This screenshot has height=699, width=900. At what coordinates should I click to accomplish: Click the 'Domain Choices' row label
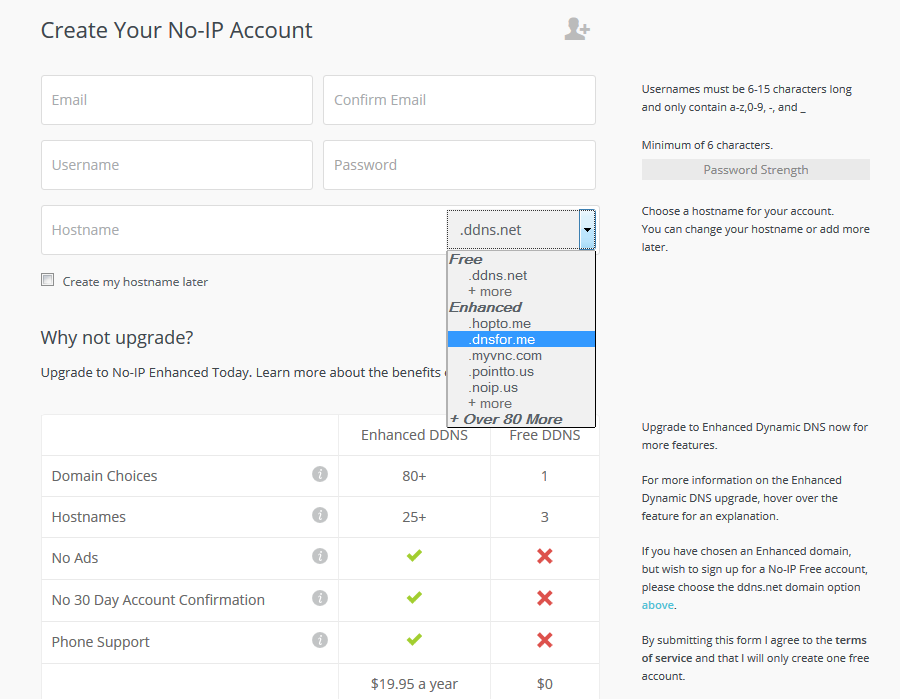104,476
